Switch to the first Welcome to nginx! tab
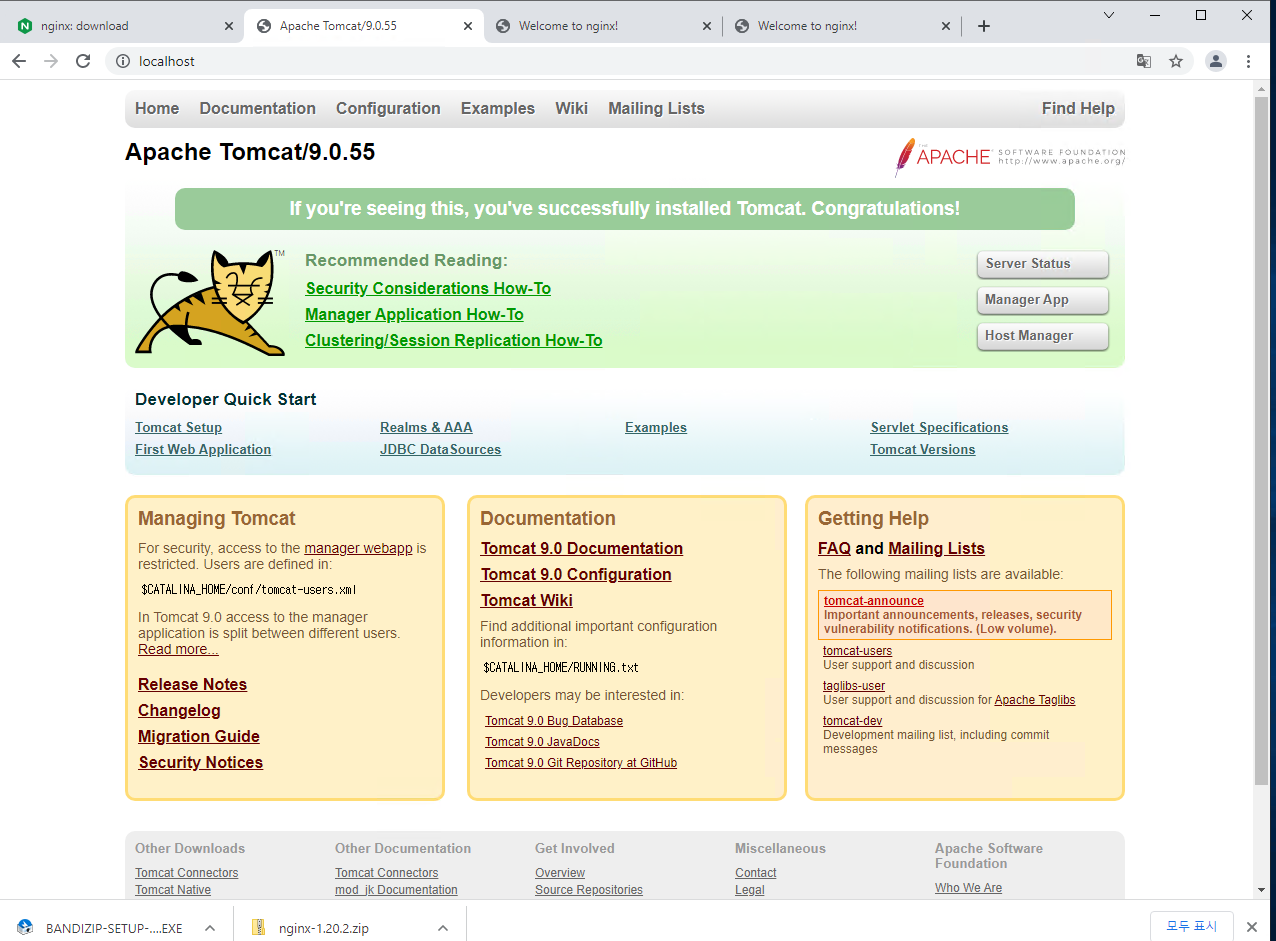This screenshot has height=941, width=1276. [602, 26]
